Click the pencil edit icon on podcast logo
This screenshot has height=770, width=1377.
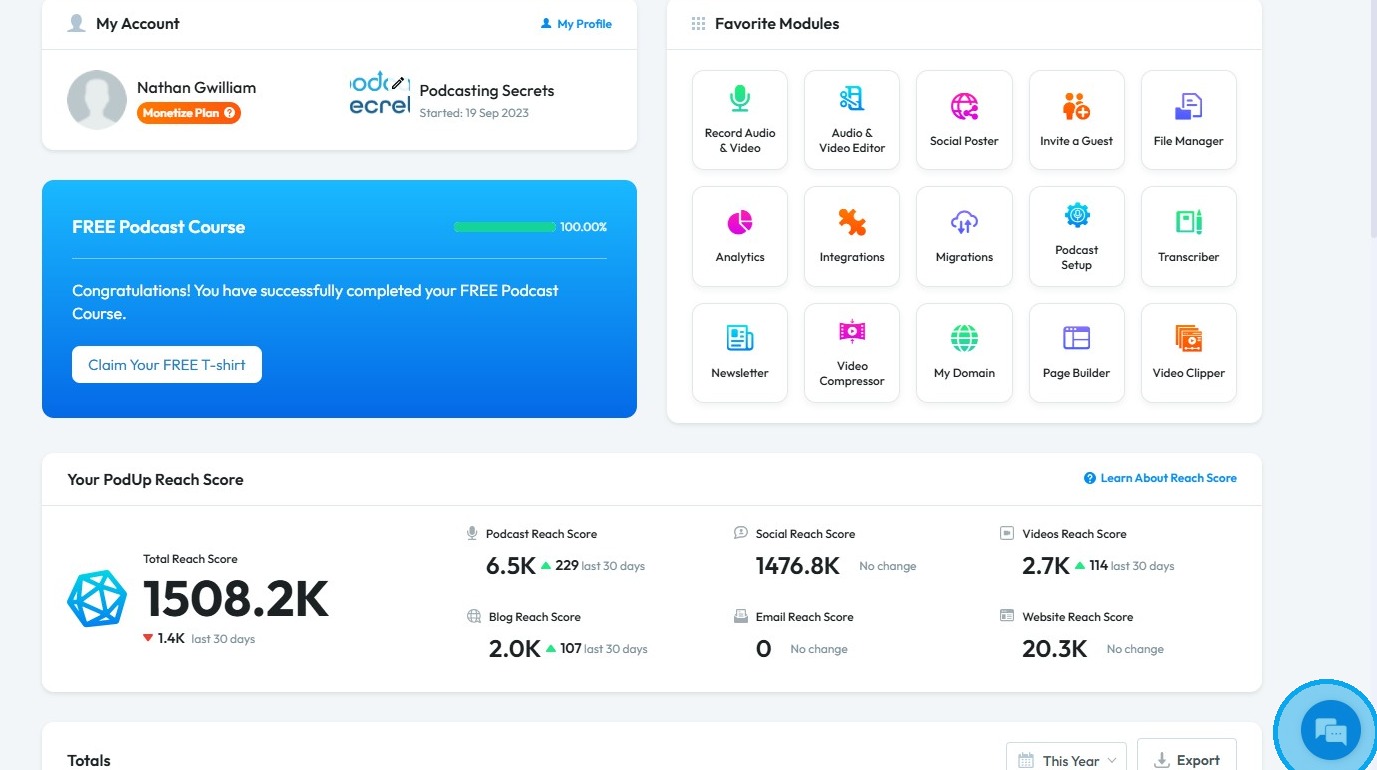point(398,83)
